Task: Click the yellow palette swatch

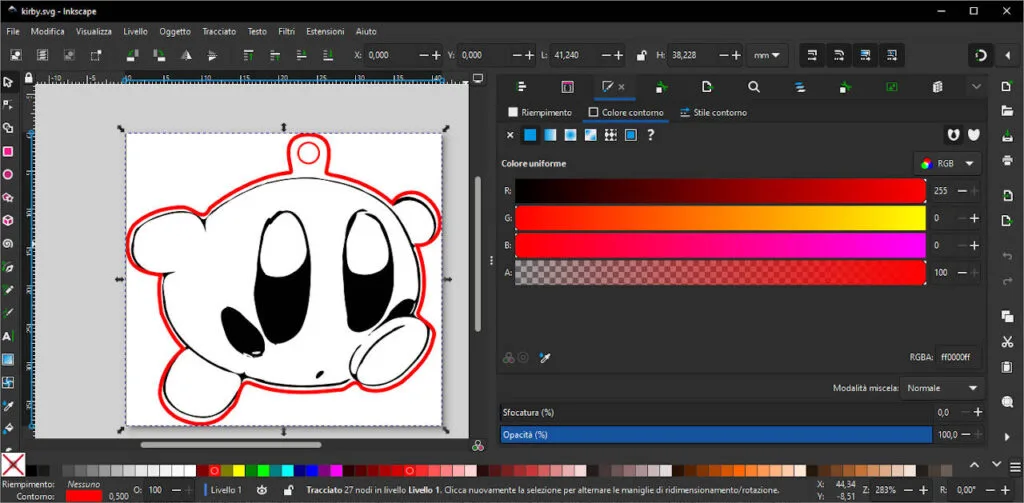Action: [238, 470]
